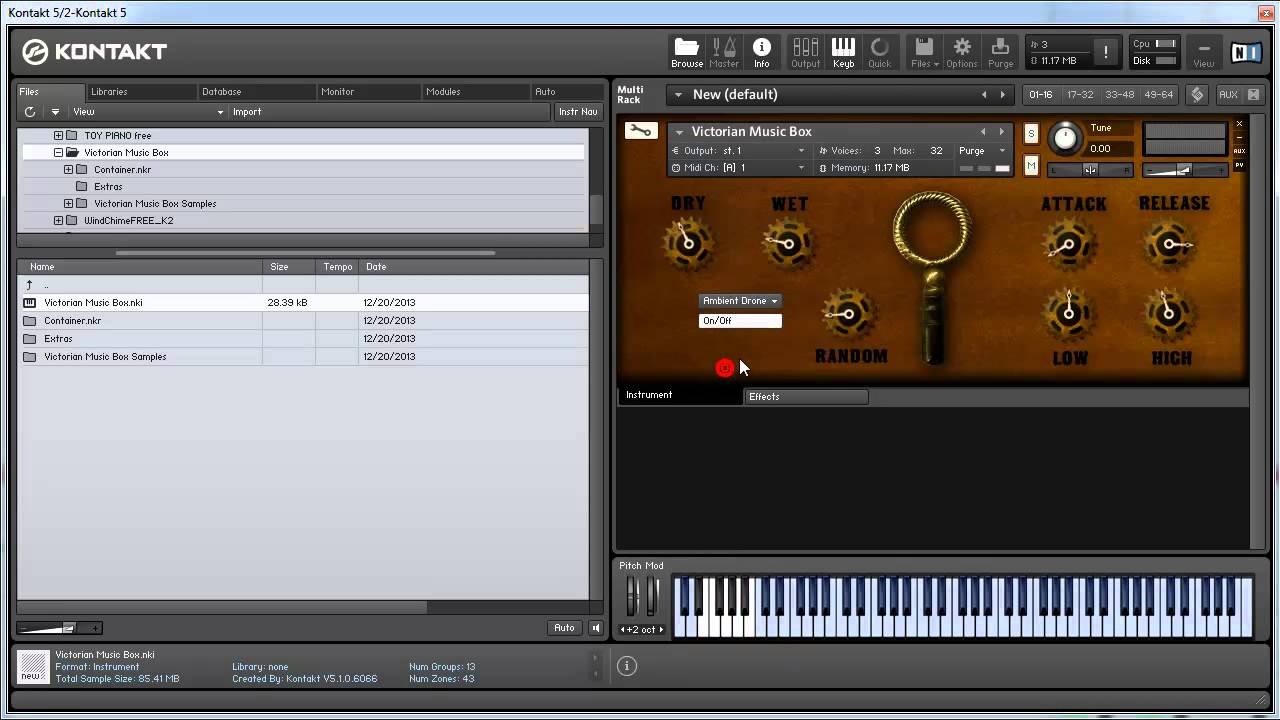Image resolution: width=1280 pixels, height=720 pixels.
Task: Expand the TOY PIANO free folder
Action: (58, 136)
